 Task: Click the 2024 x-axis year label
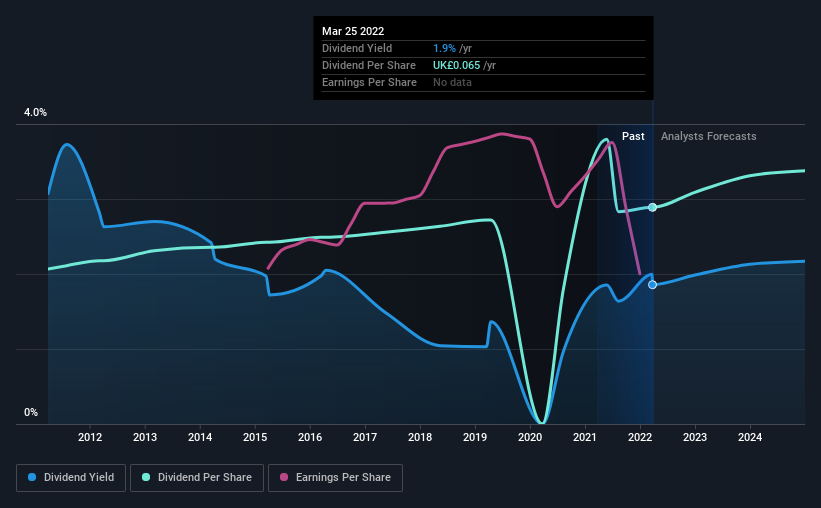coord(750,437)
